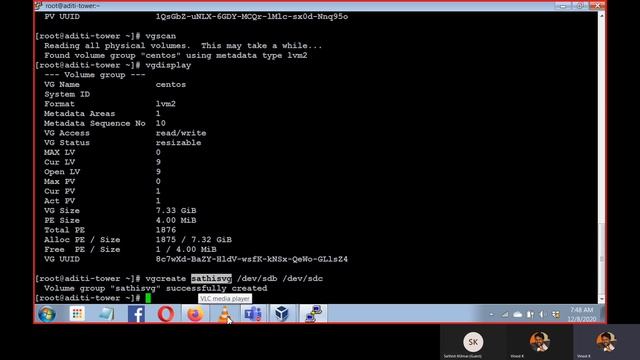
Task: Click the 'MAX LV' label
Action: [x=60, y=152]
